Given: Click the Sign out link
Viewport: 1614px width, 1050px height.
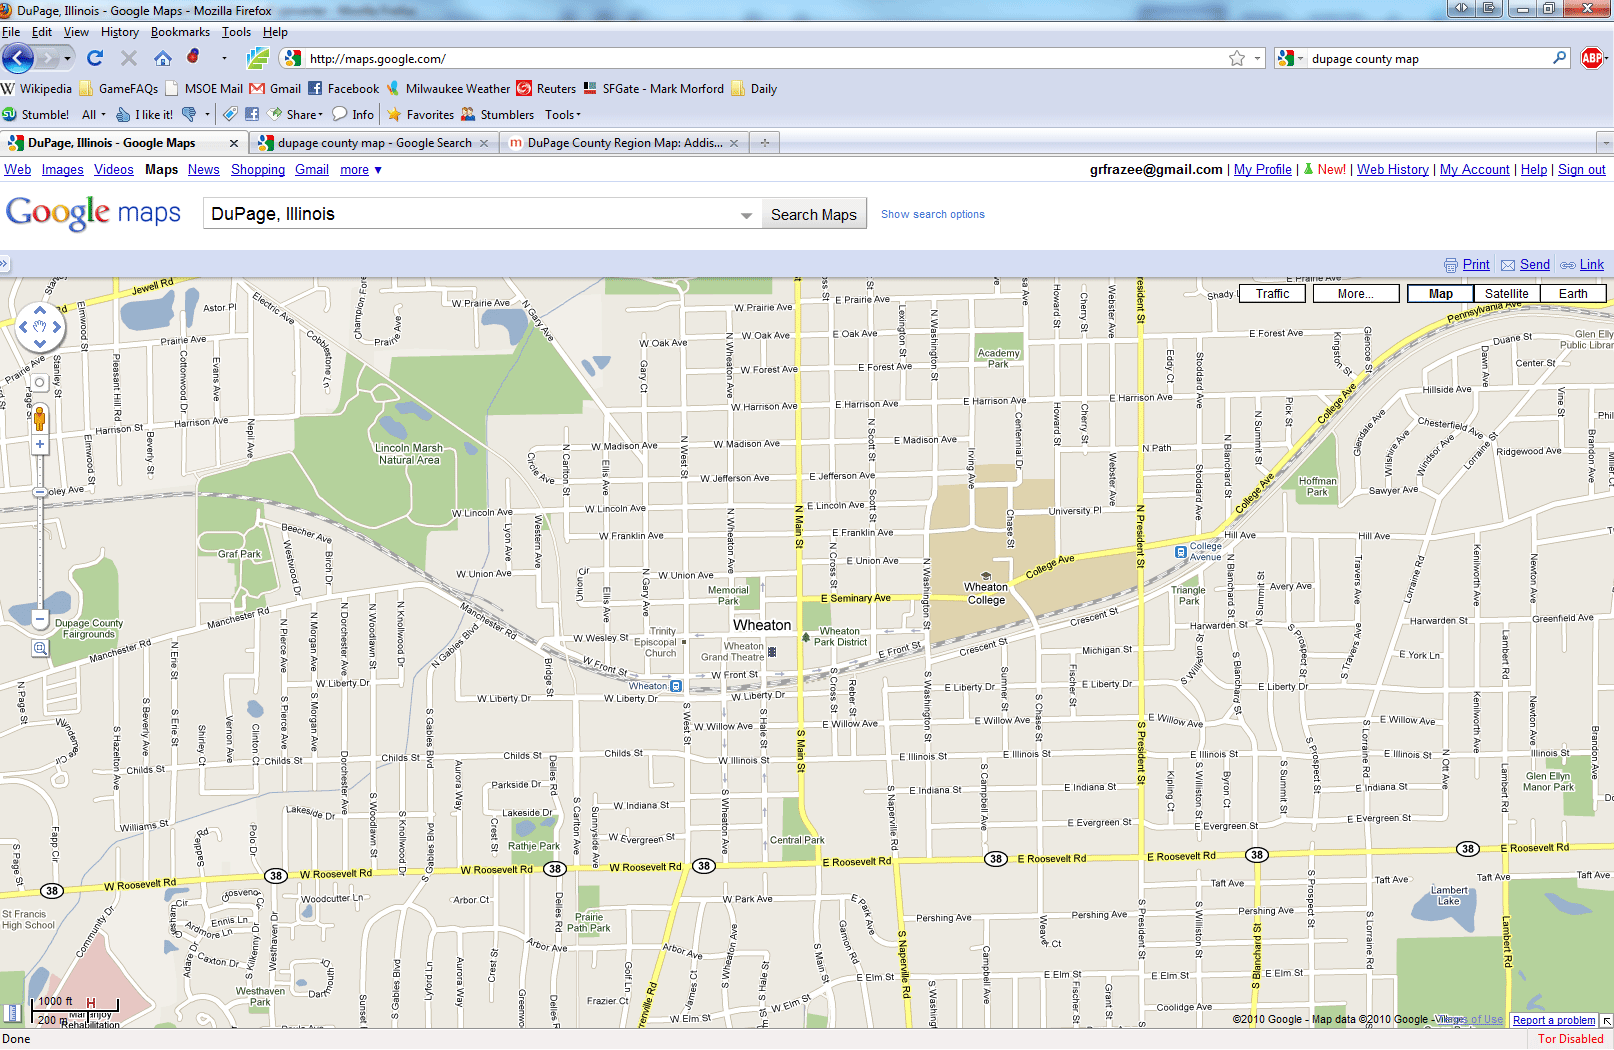Looking at the screenshot, I should 1581,170.
